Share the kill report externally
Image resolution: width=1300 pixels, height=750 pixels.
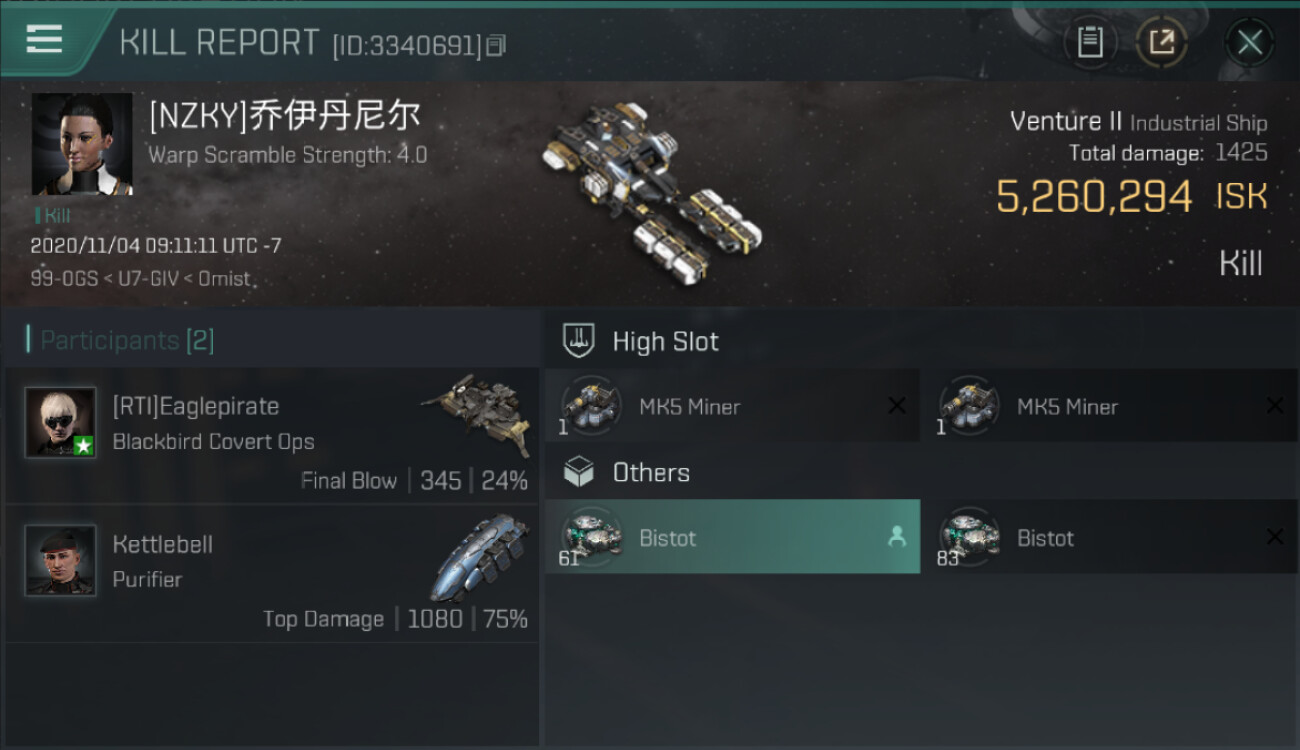tap(1161, 42)
